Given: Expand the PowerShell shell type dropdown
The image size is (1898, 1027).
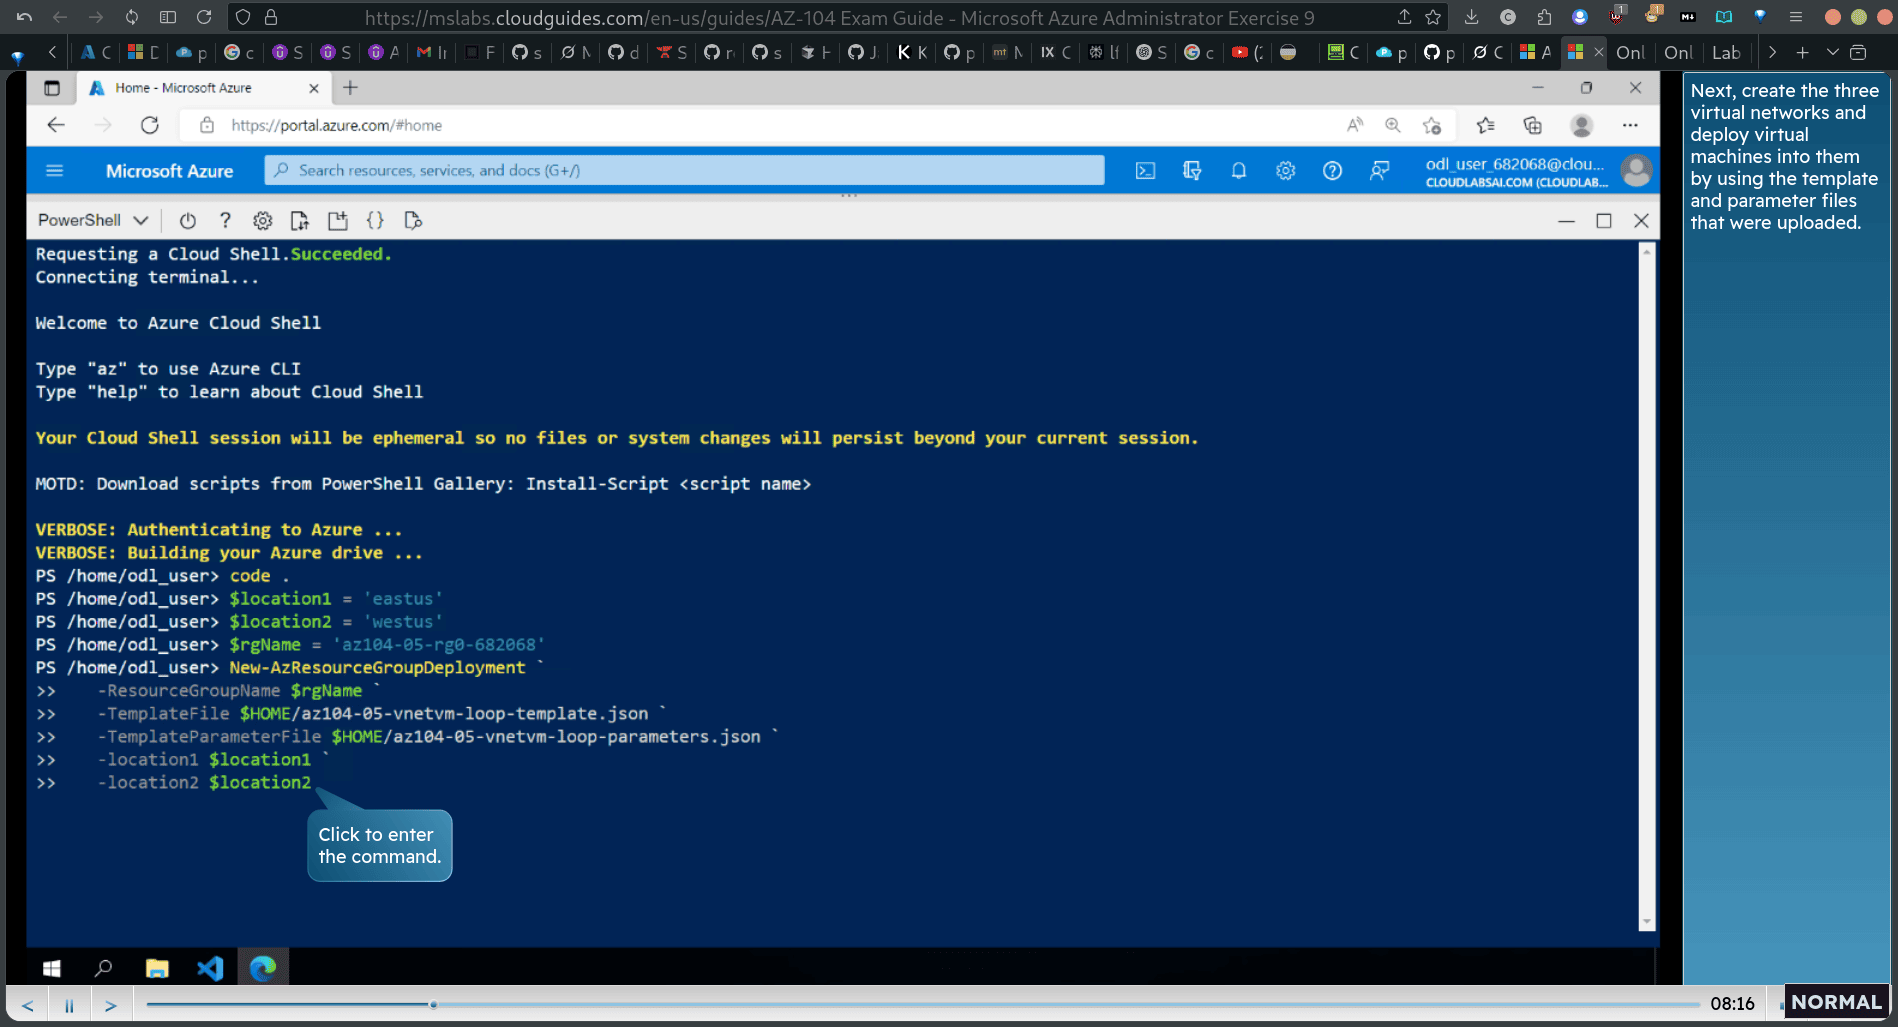Looking at the screenshot, I should 93,220.
